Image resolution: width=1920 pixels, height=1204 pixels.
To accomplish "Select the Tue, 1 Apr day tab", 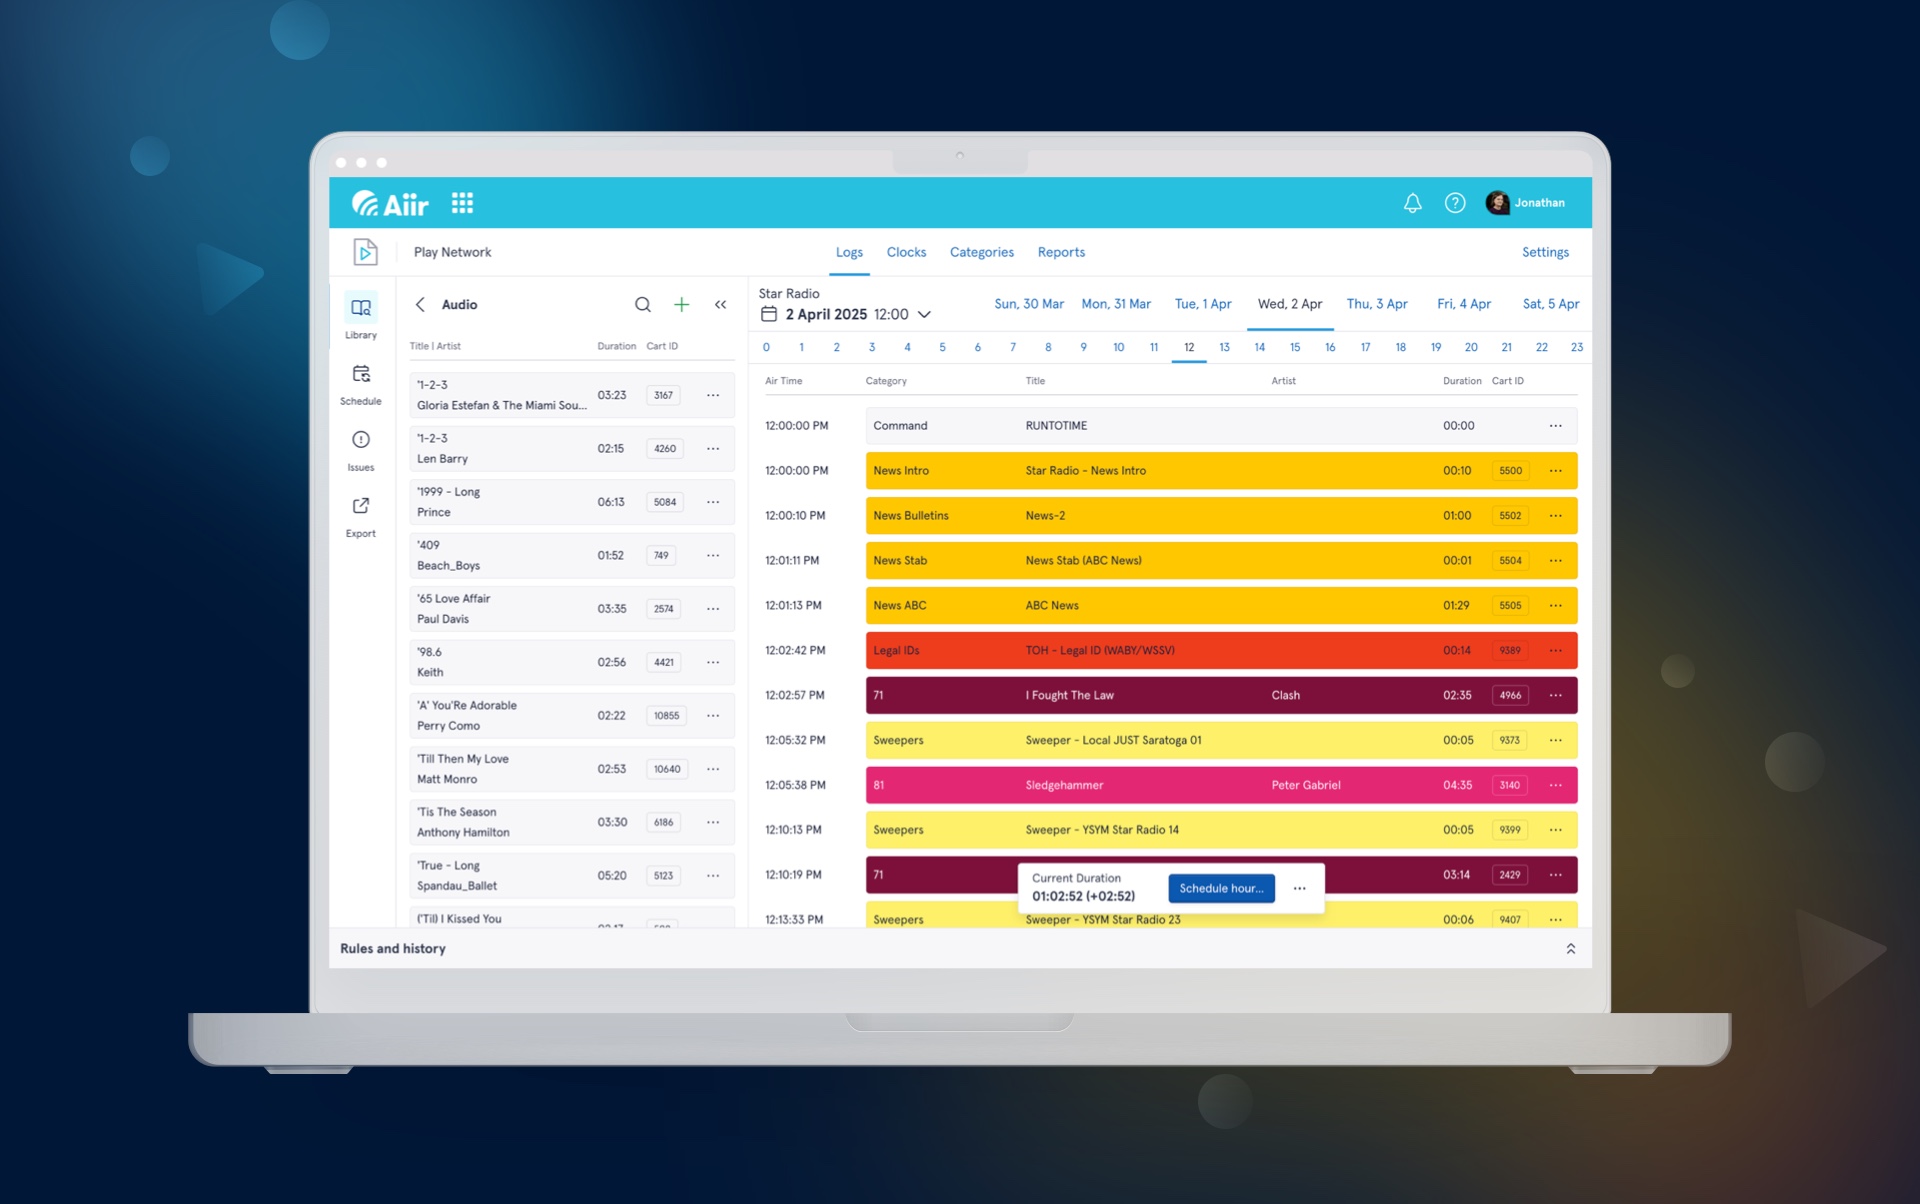I will 1203,304.
